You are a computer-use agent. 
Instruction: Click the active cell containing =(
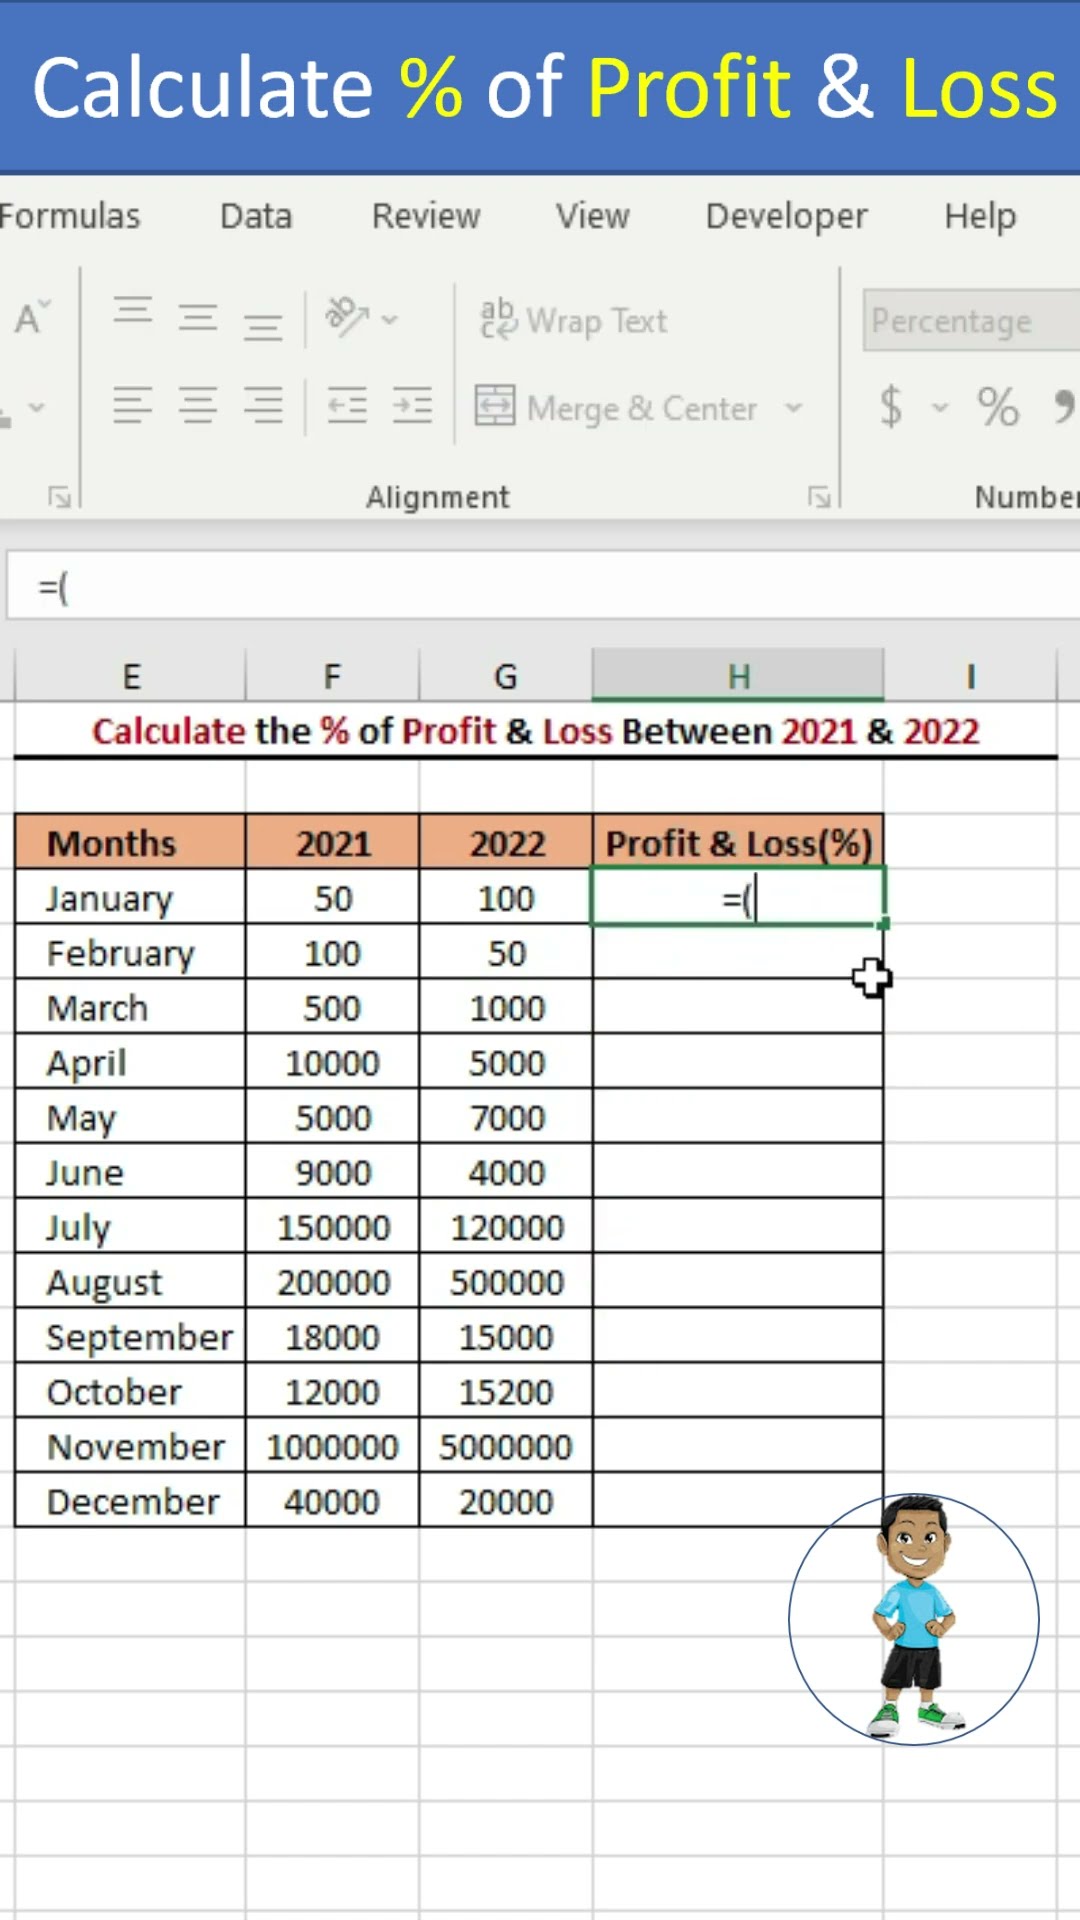tap(738, 897)
